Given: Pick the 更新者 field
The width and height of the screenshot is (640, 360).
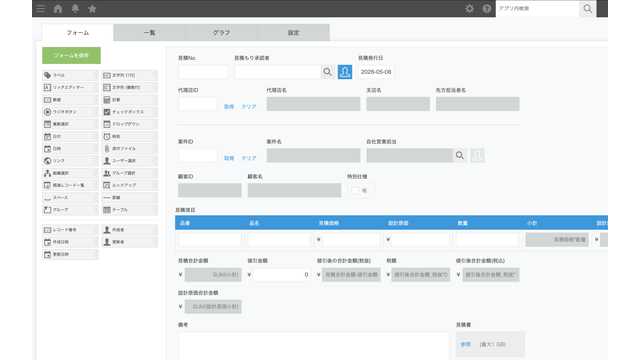Looking at the screenshot, I should (x=129, y=242).
